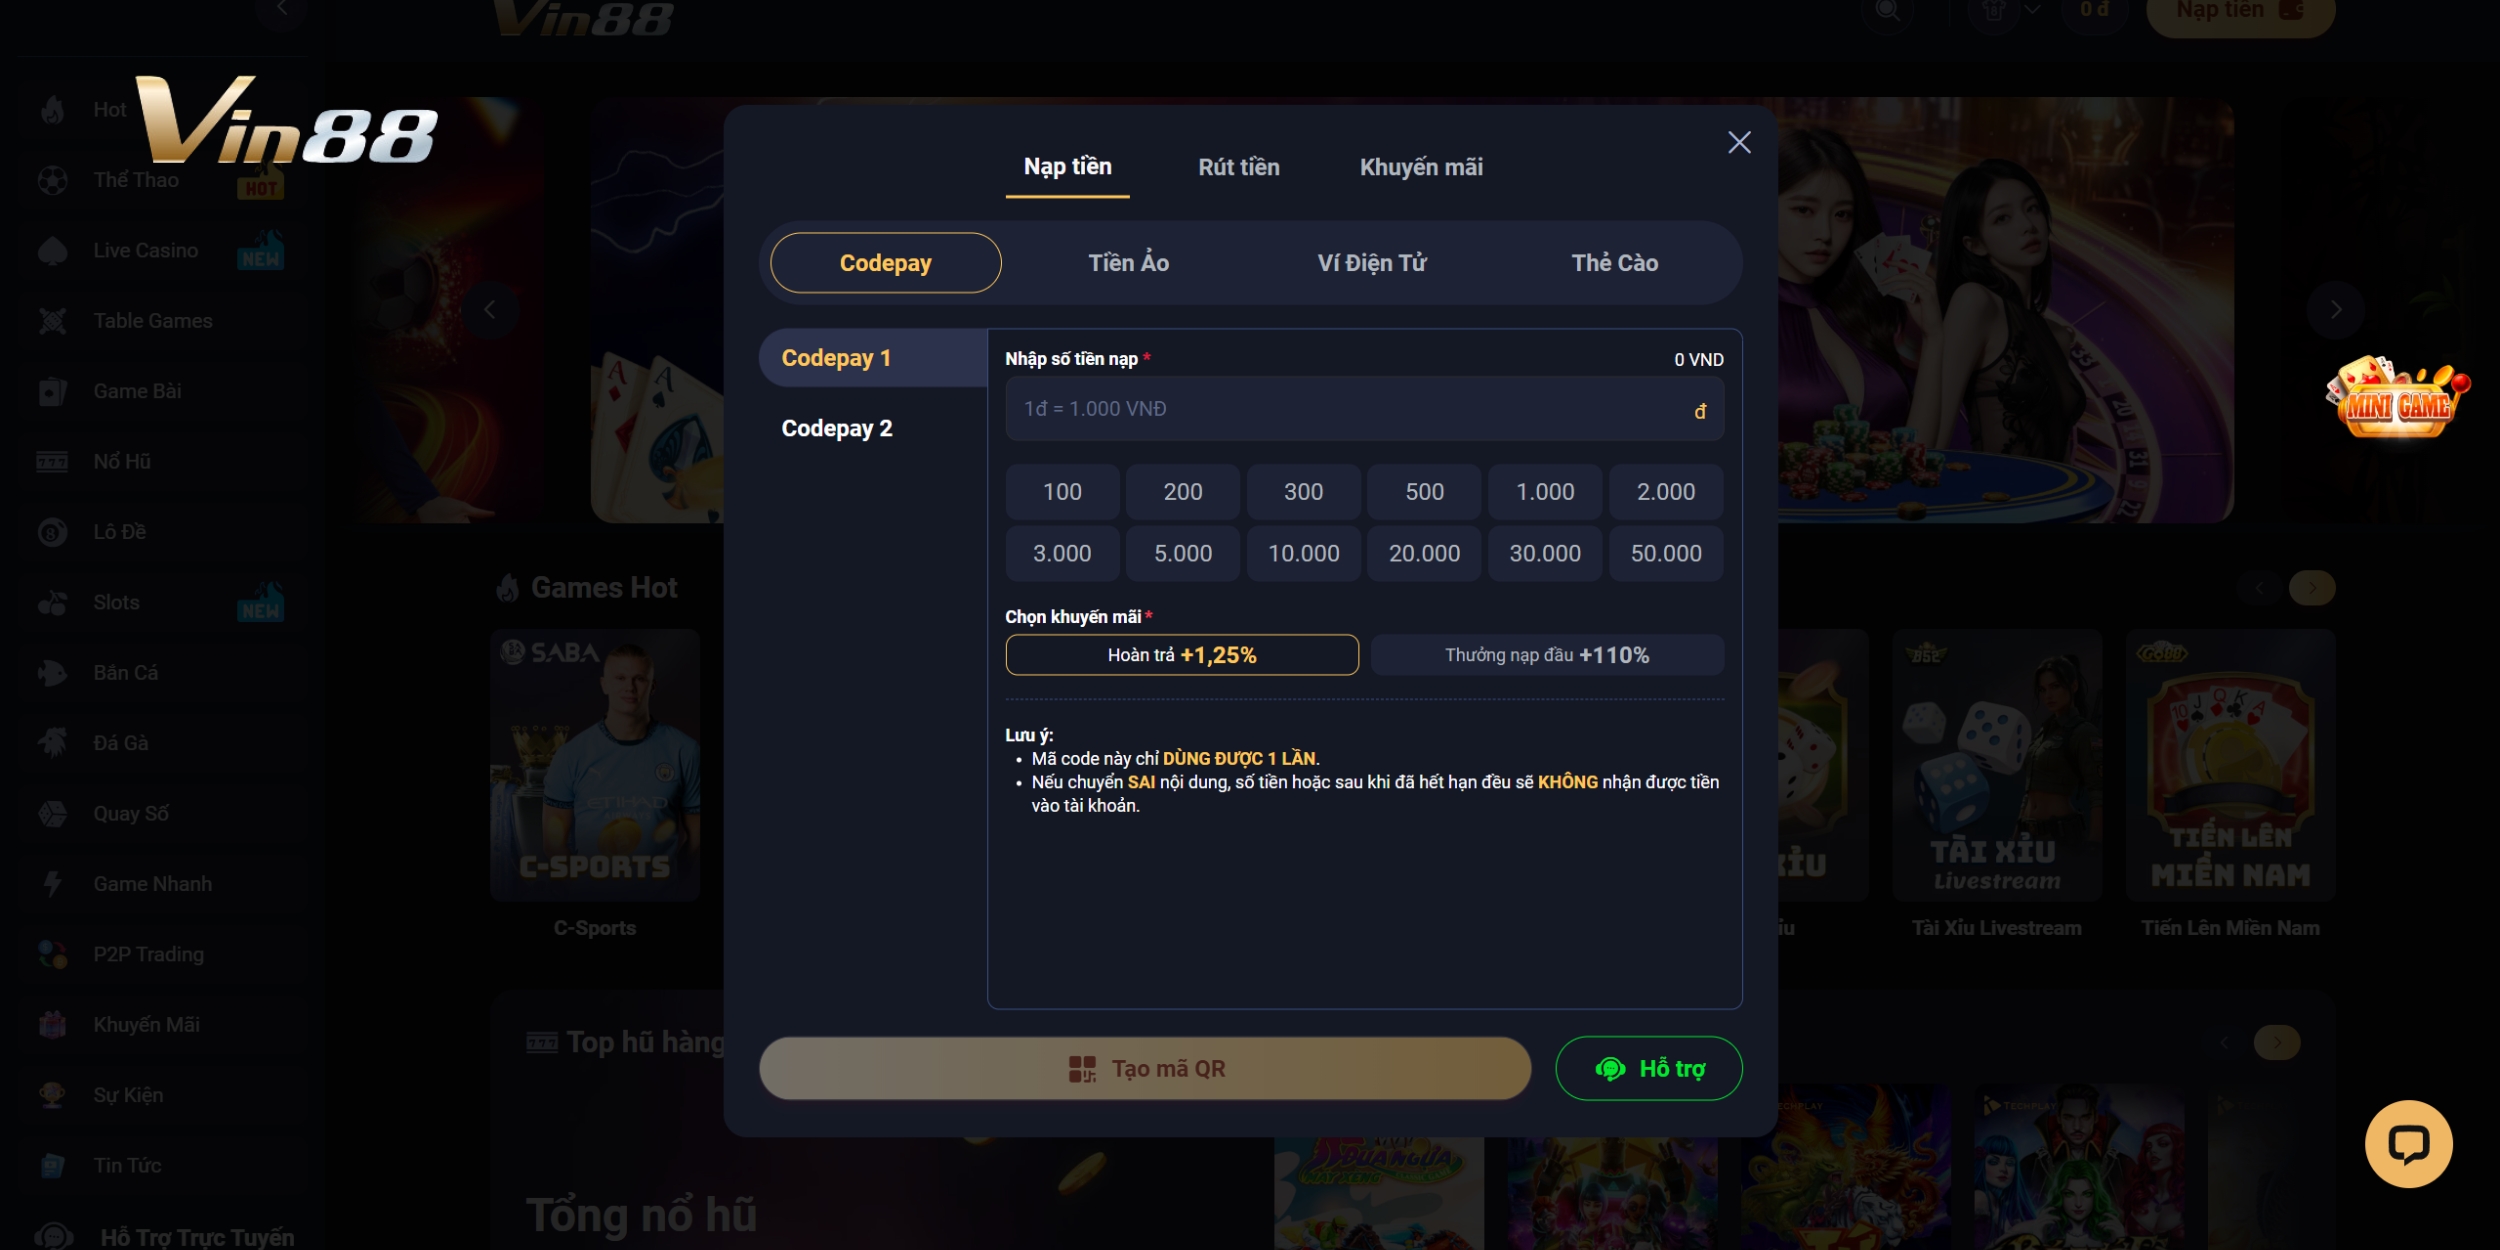Select the Ví Điện Tử payment method
The height and width of the screenshot is (1250, 2500).
[1372, 263]
